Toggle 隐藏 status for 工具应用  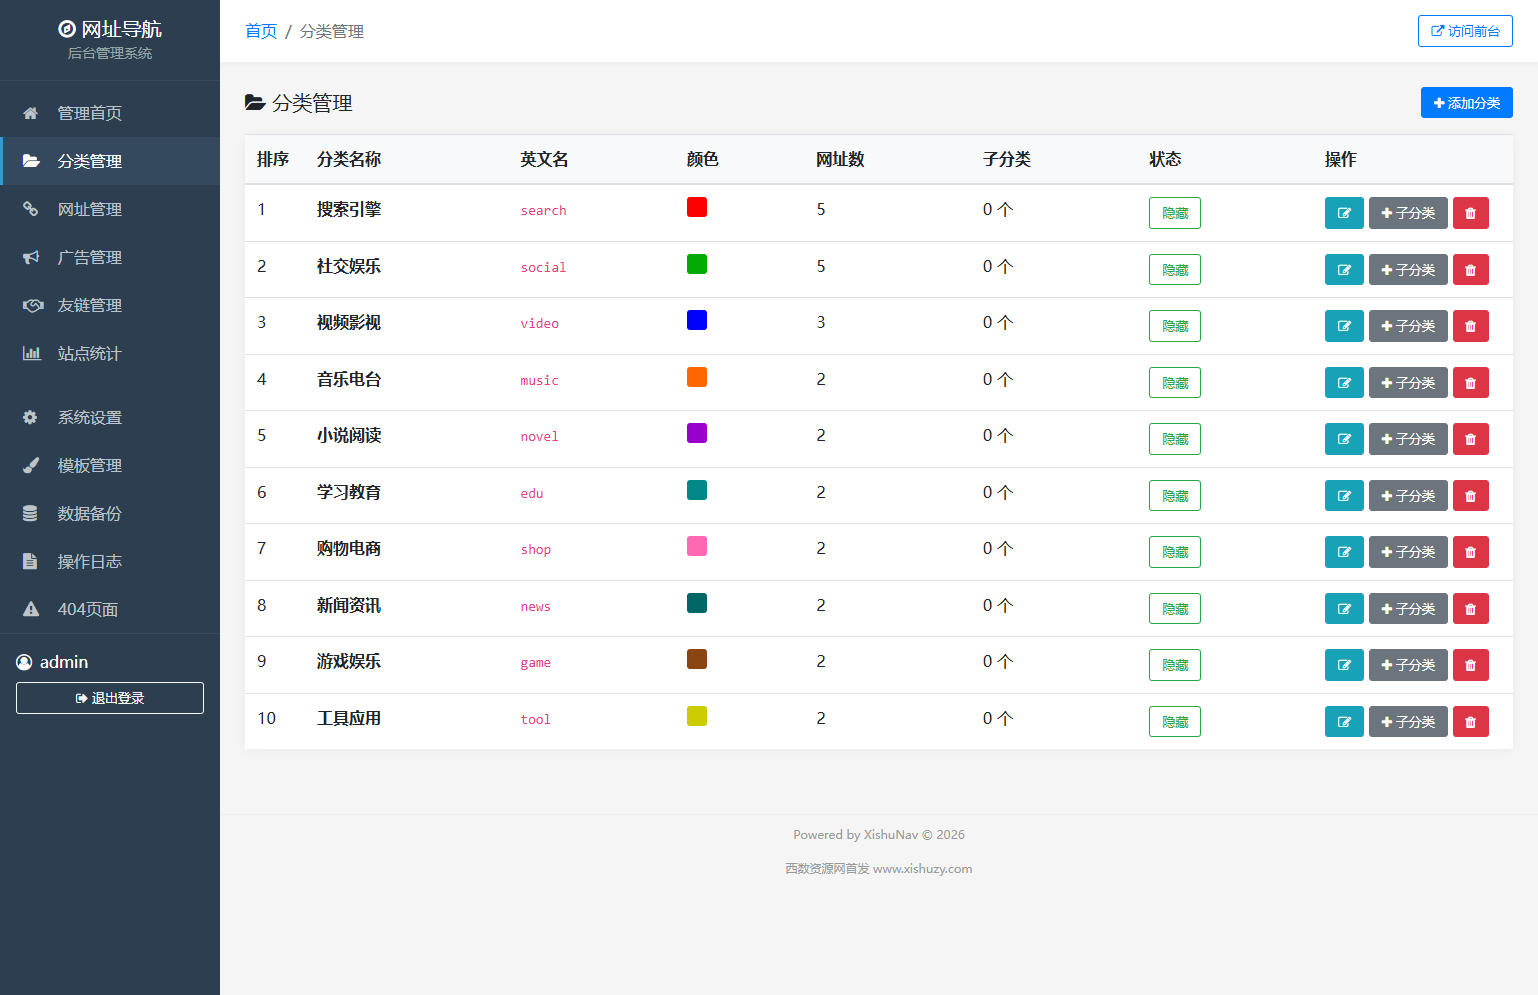tap(1175, 722)
